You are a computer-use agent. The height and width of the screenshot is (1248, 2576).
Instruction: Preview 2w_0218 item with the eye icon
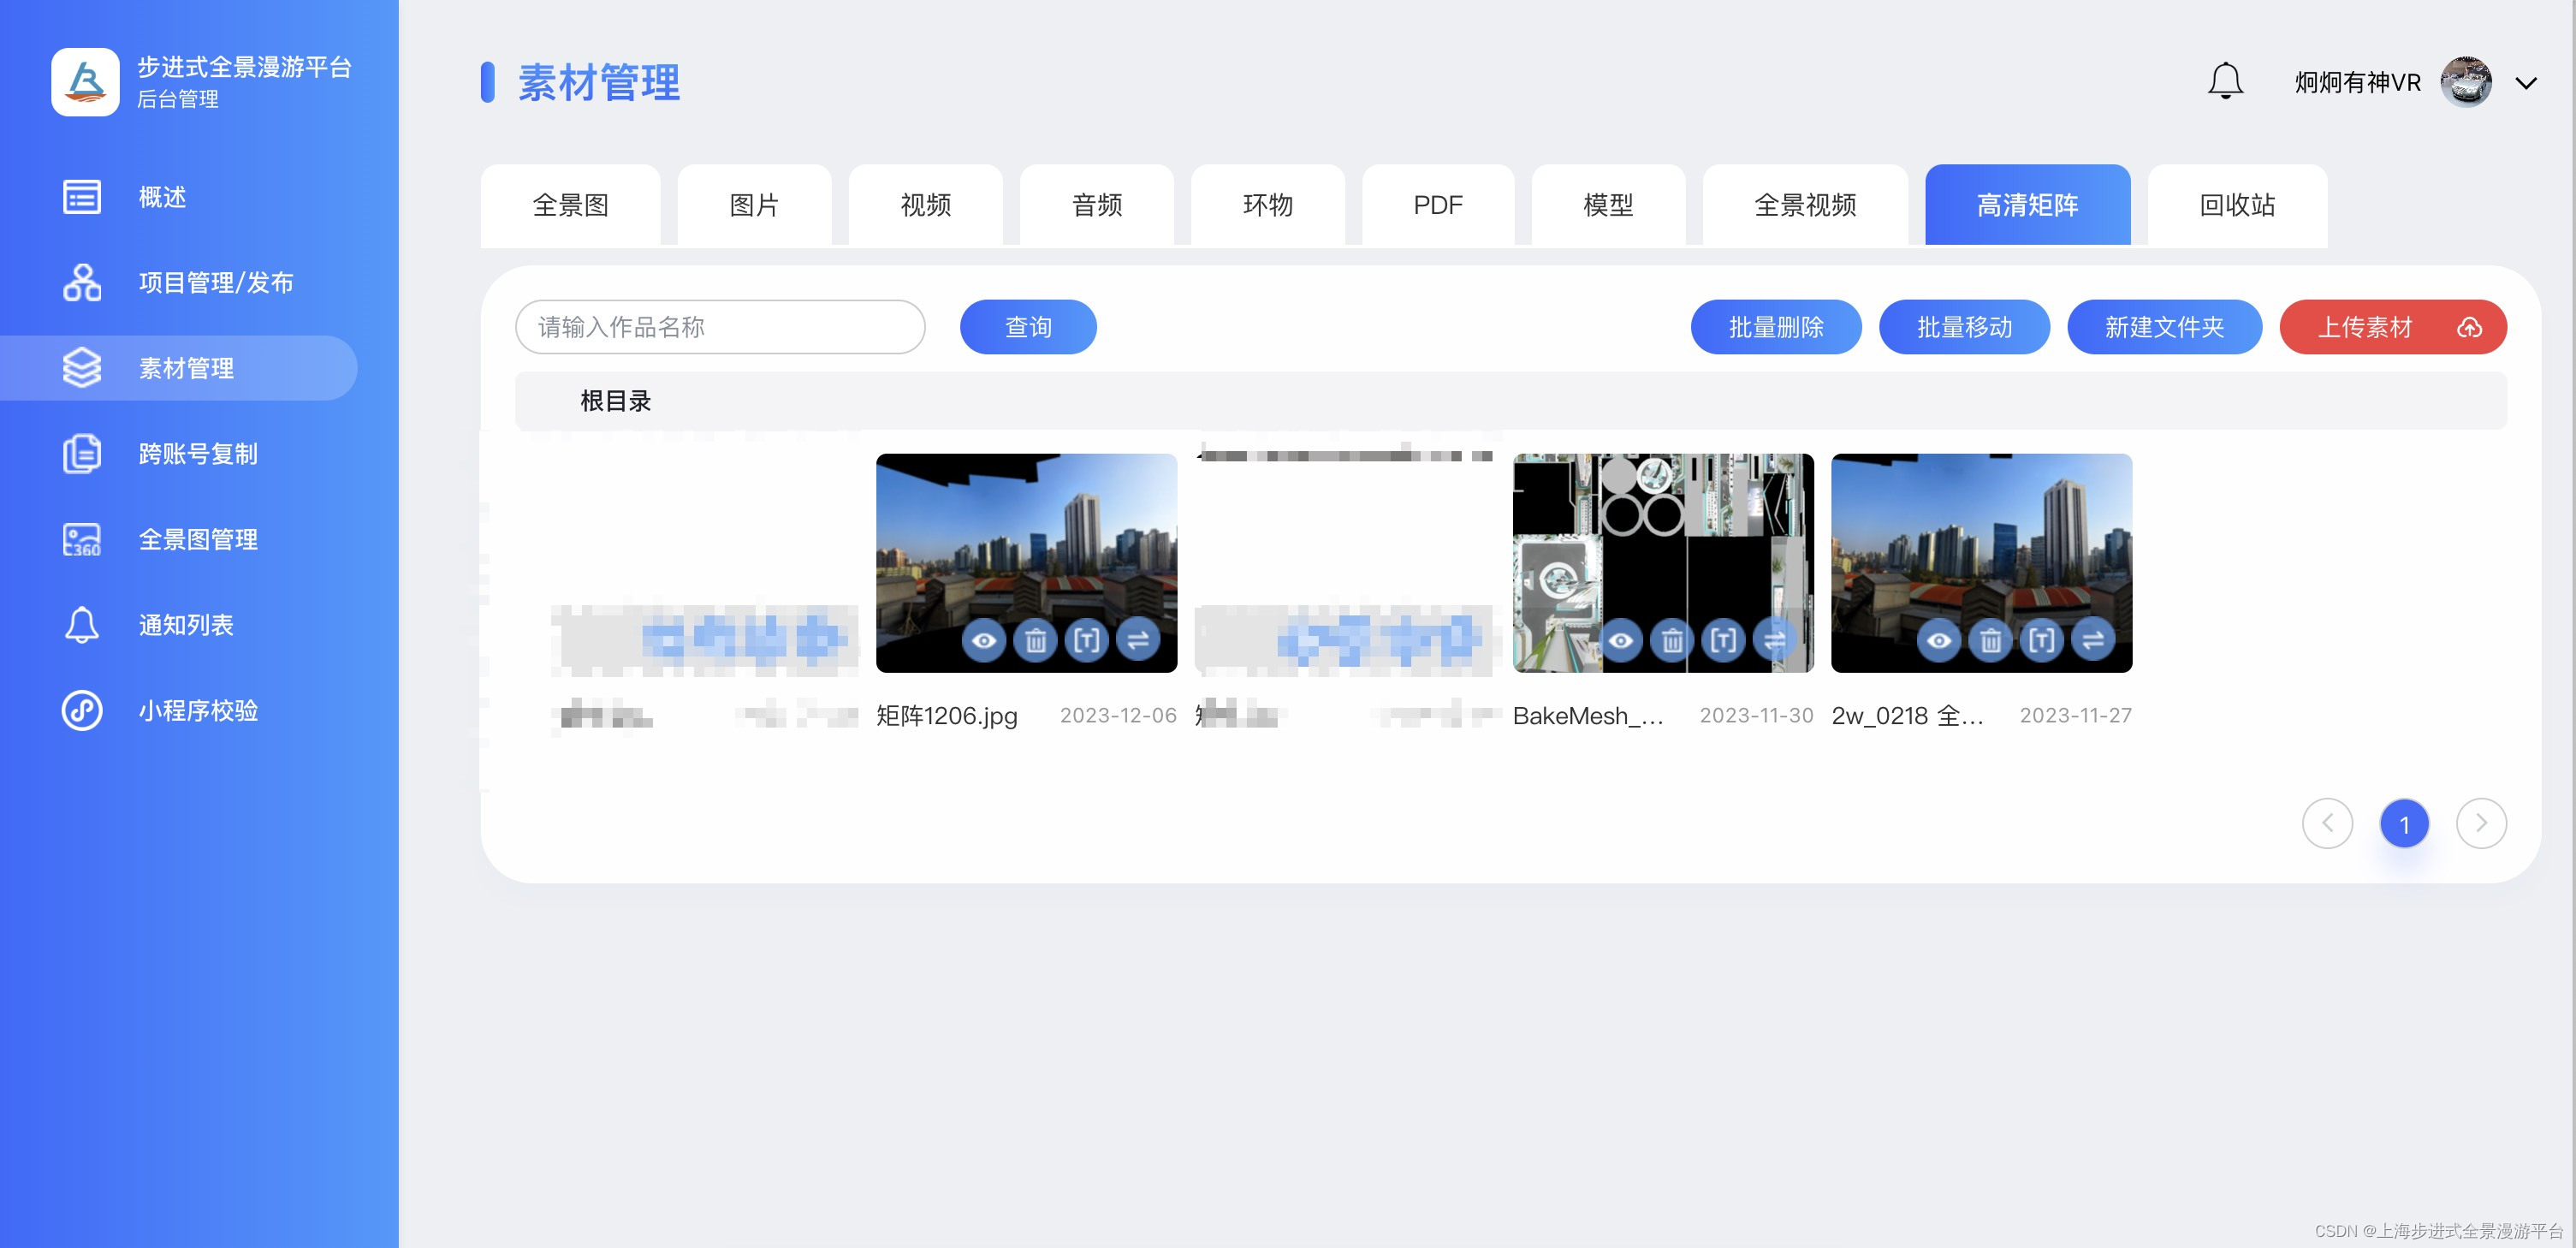tap(1938, 640)
